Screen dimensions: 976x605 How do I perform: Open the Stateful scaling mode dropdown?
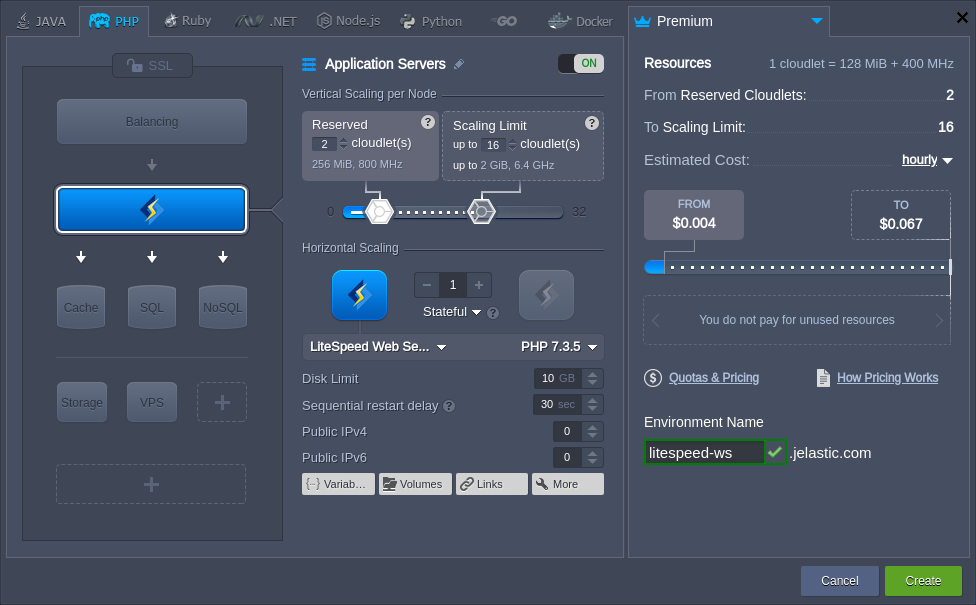click(452, 312)
